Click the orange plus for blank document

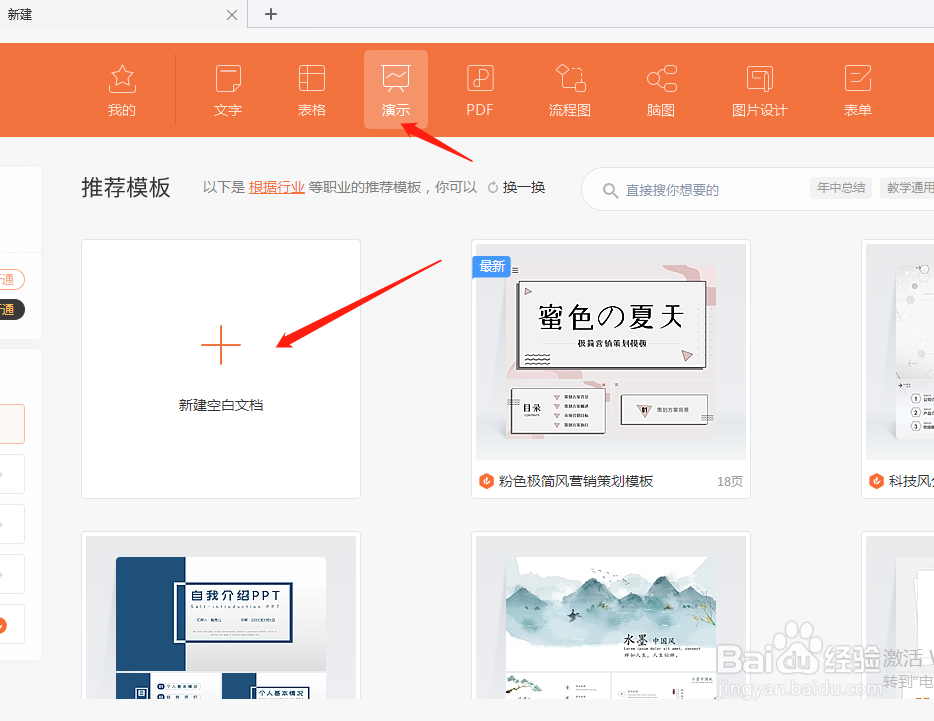click(221, 345)
